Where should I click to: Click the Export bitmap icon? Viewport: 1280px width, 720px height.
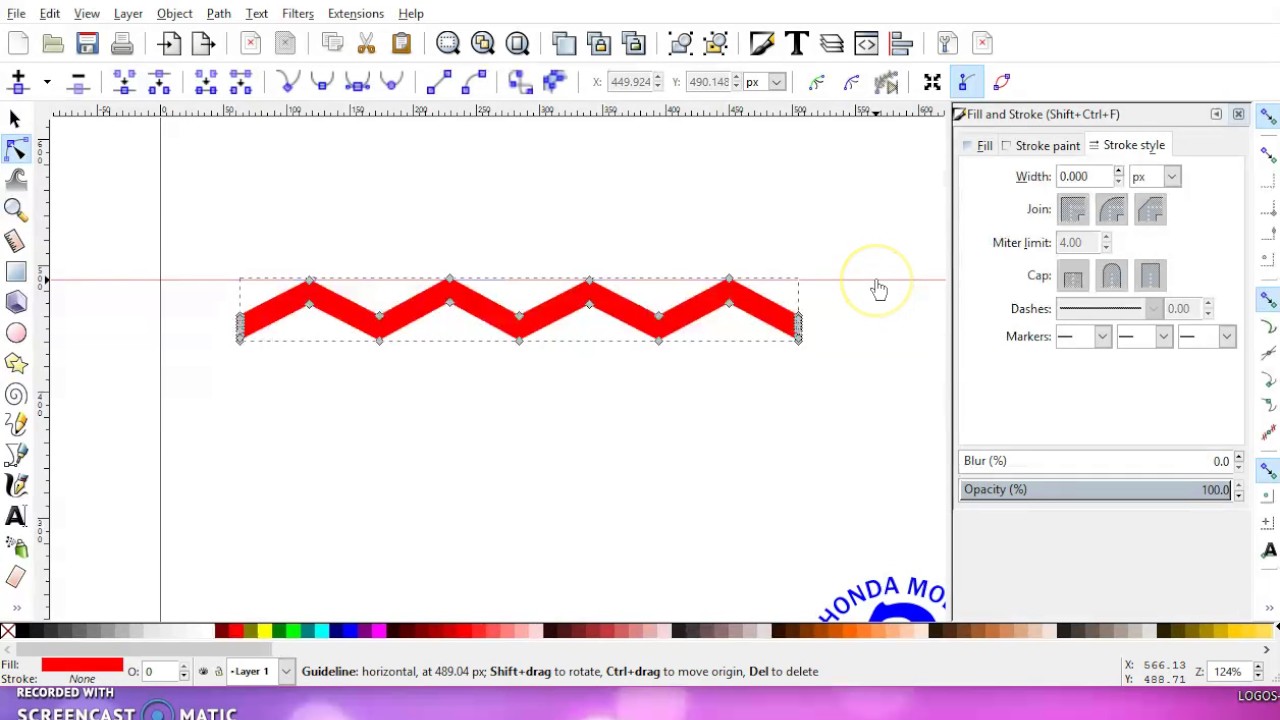pos(204,43)
